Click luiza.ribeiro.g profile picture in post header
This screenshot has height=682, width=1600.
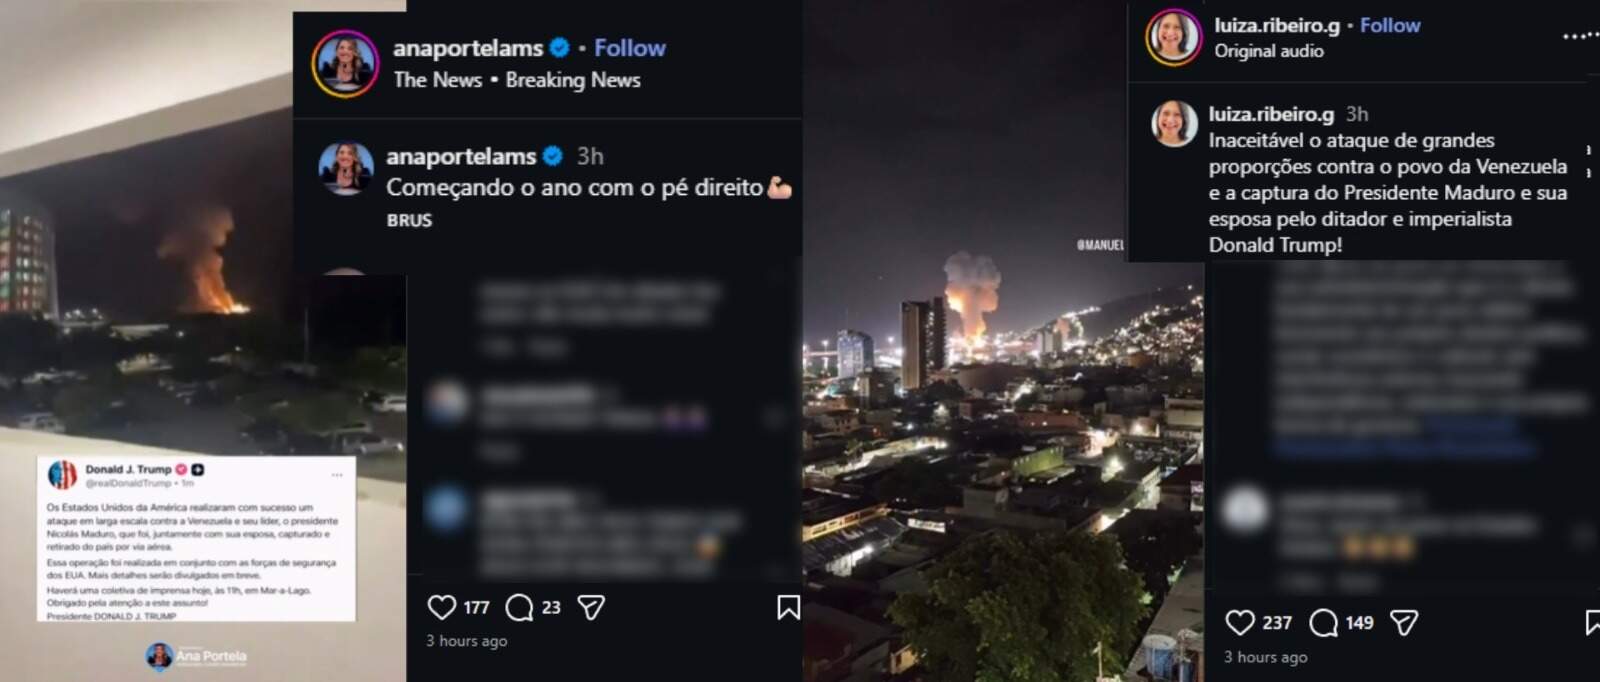1173,38
